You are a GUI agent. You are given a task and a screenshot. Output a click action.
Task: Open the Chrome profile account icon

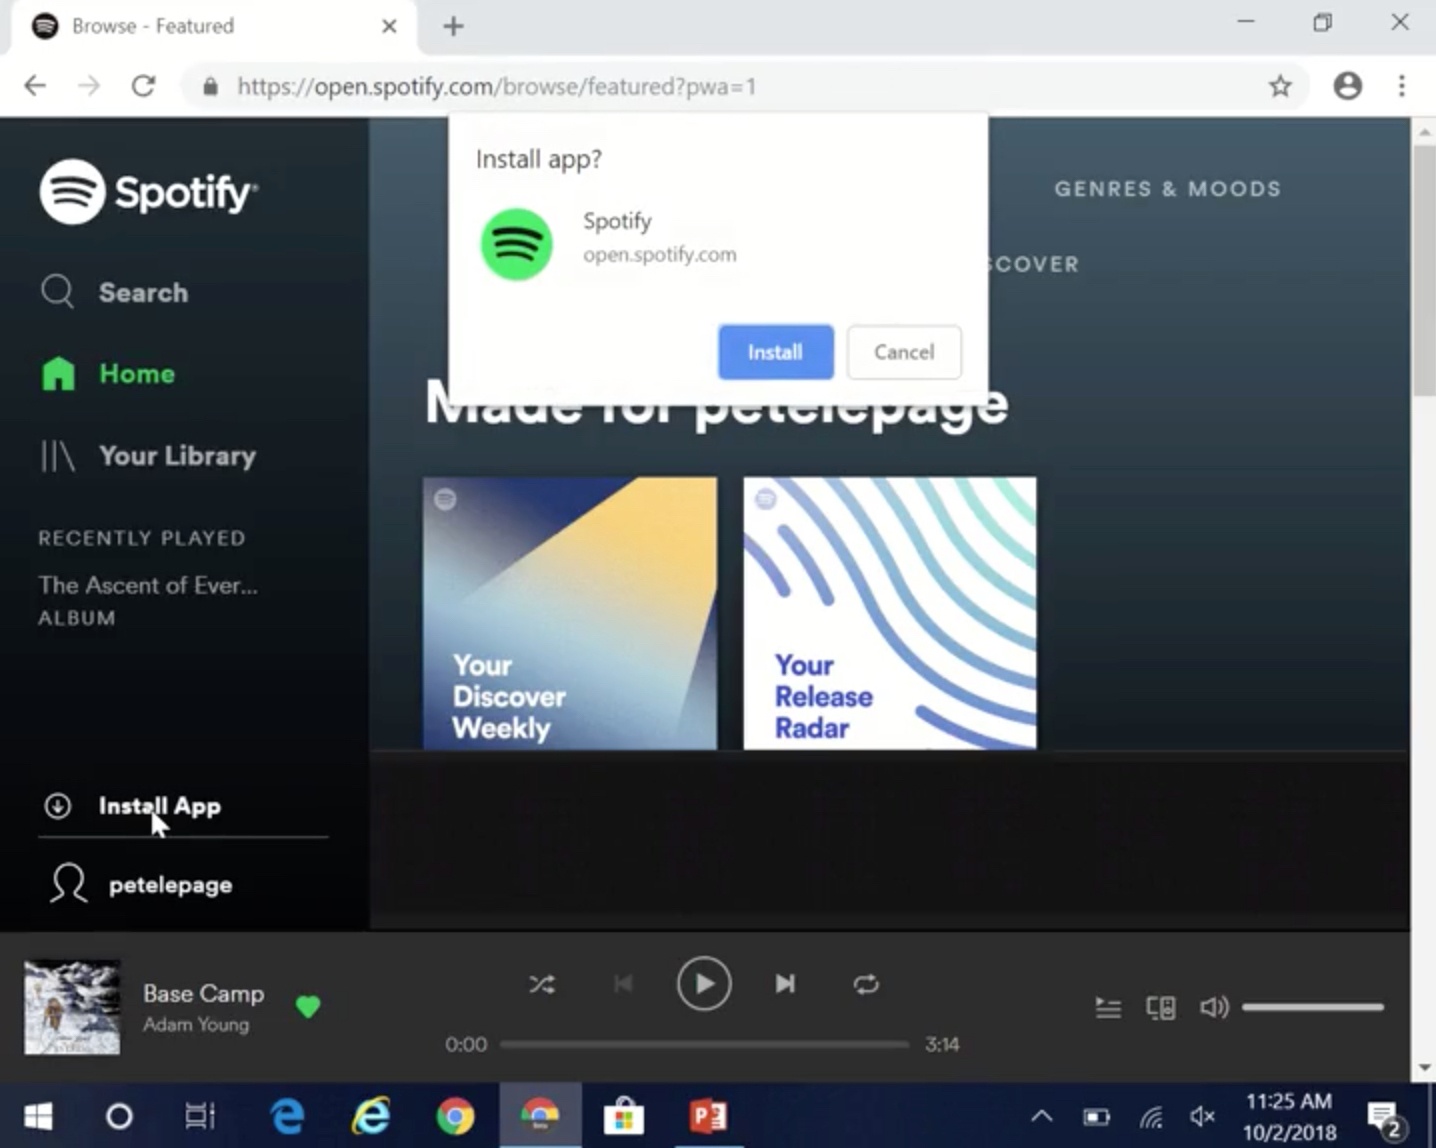point(1348,86)
